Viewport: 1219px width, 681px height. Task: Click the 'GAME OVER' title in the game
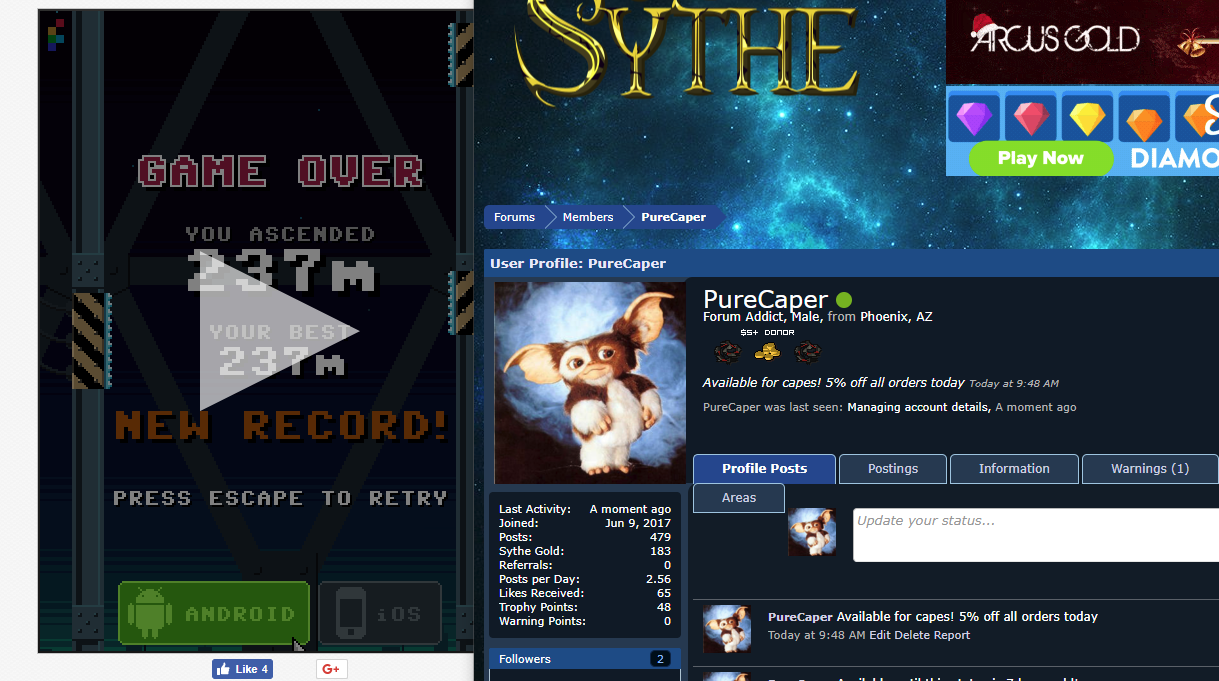(281, 172)
